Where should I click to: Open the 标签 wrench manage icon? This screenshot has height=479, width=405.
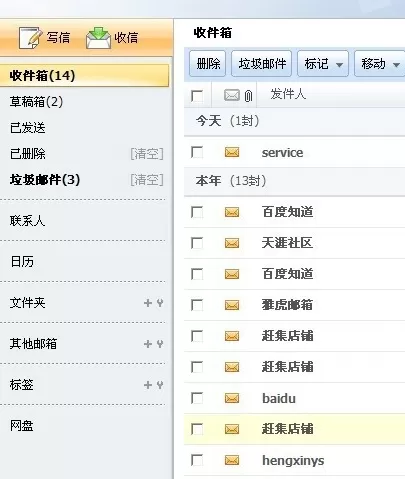pos(160,385)
